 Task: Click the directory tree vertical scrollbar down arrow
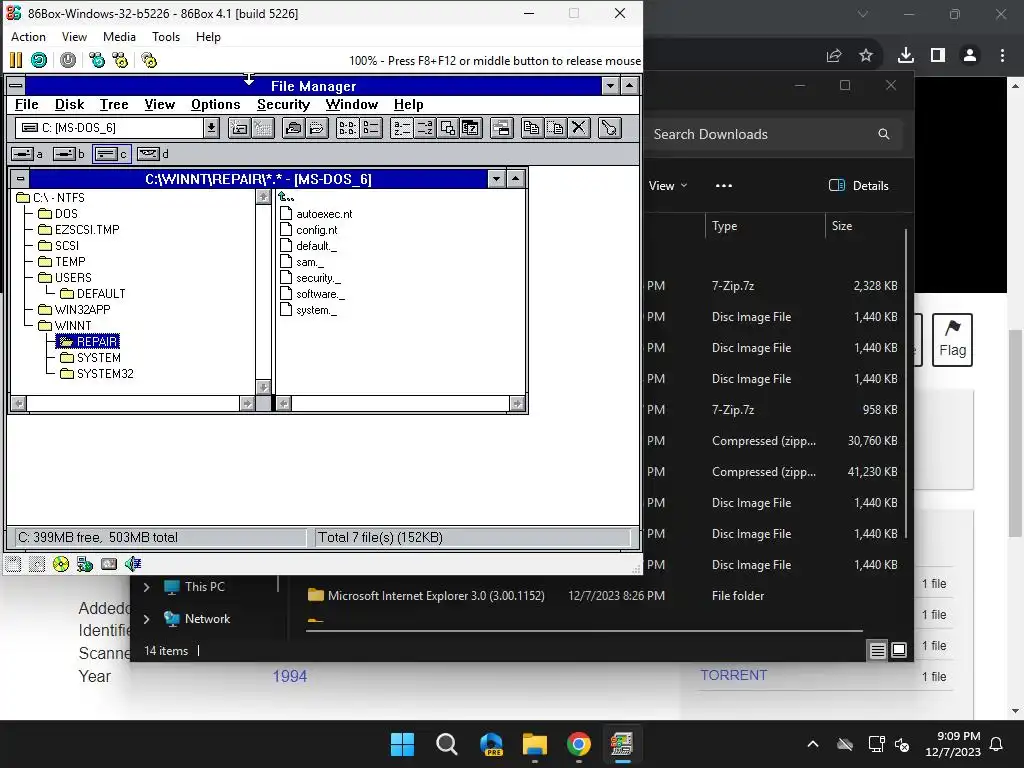point(263,387)
